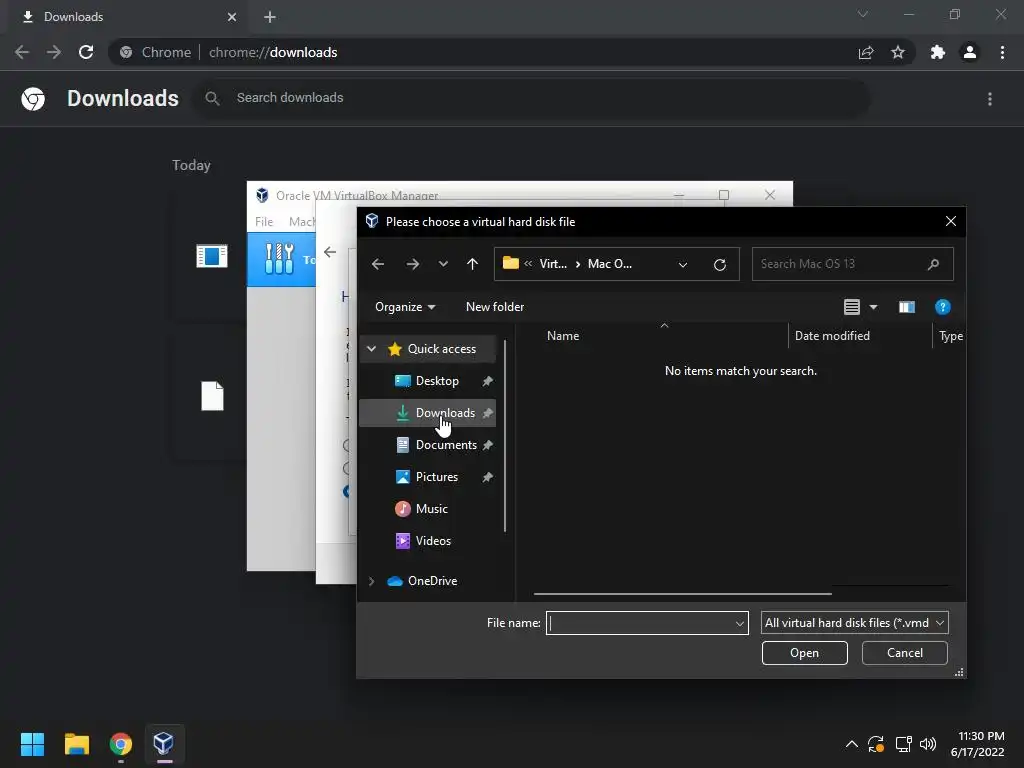This screenshot has width=1024, height=768.
Task: Click the Search downloads field
Action: click(x=532, y=98)
